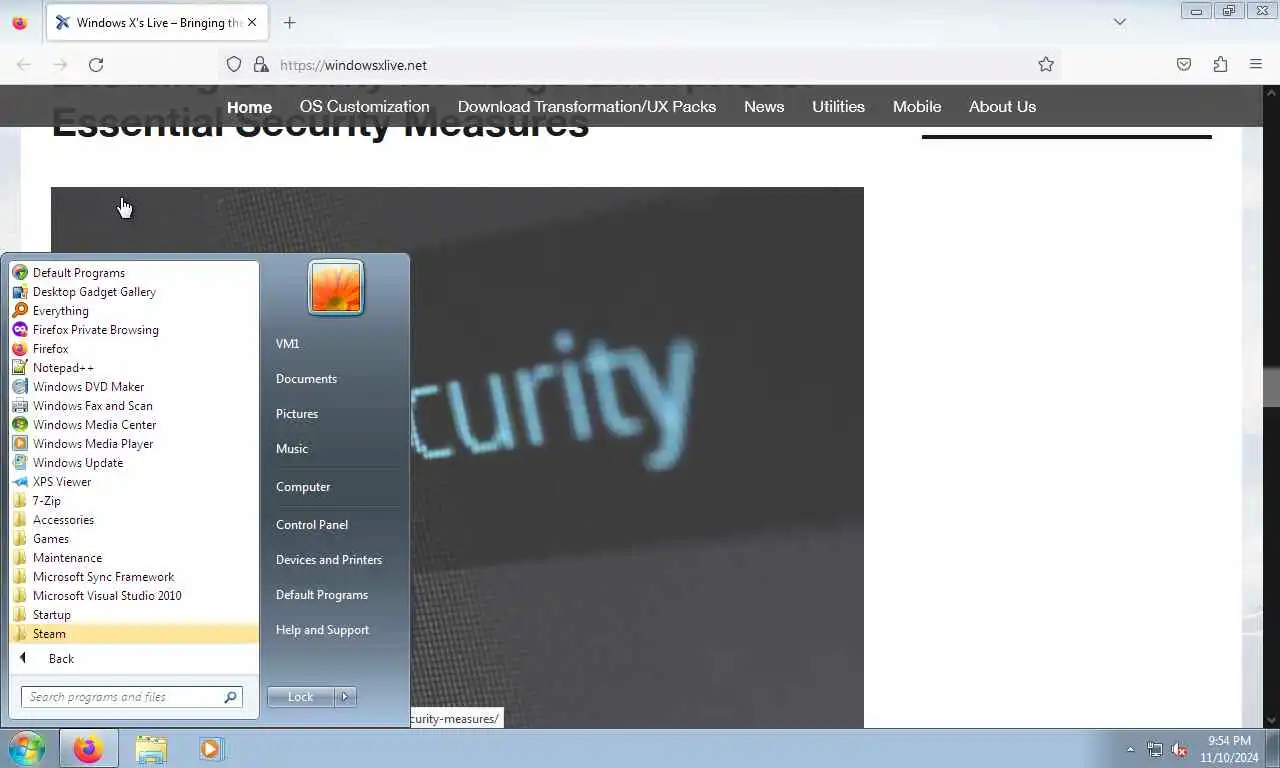Click the windowsxlive.net address bar
Viewport: 1280px width, 768px height.
[640, 65]
